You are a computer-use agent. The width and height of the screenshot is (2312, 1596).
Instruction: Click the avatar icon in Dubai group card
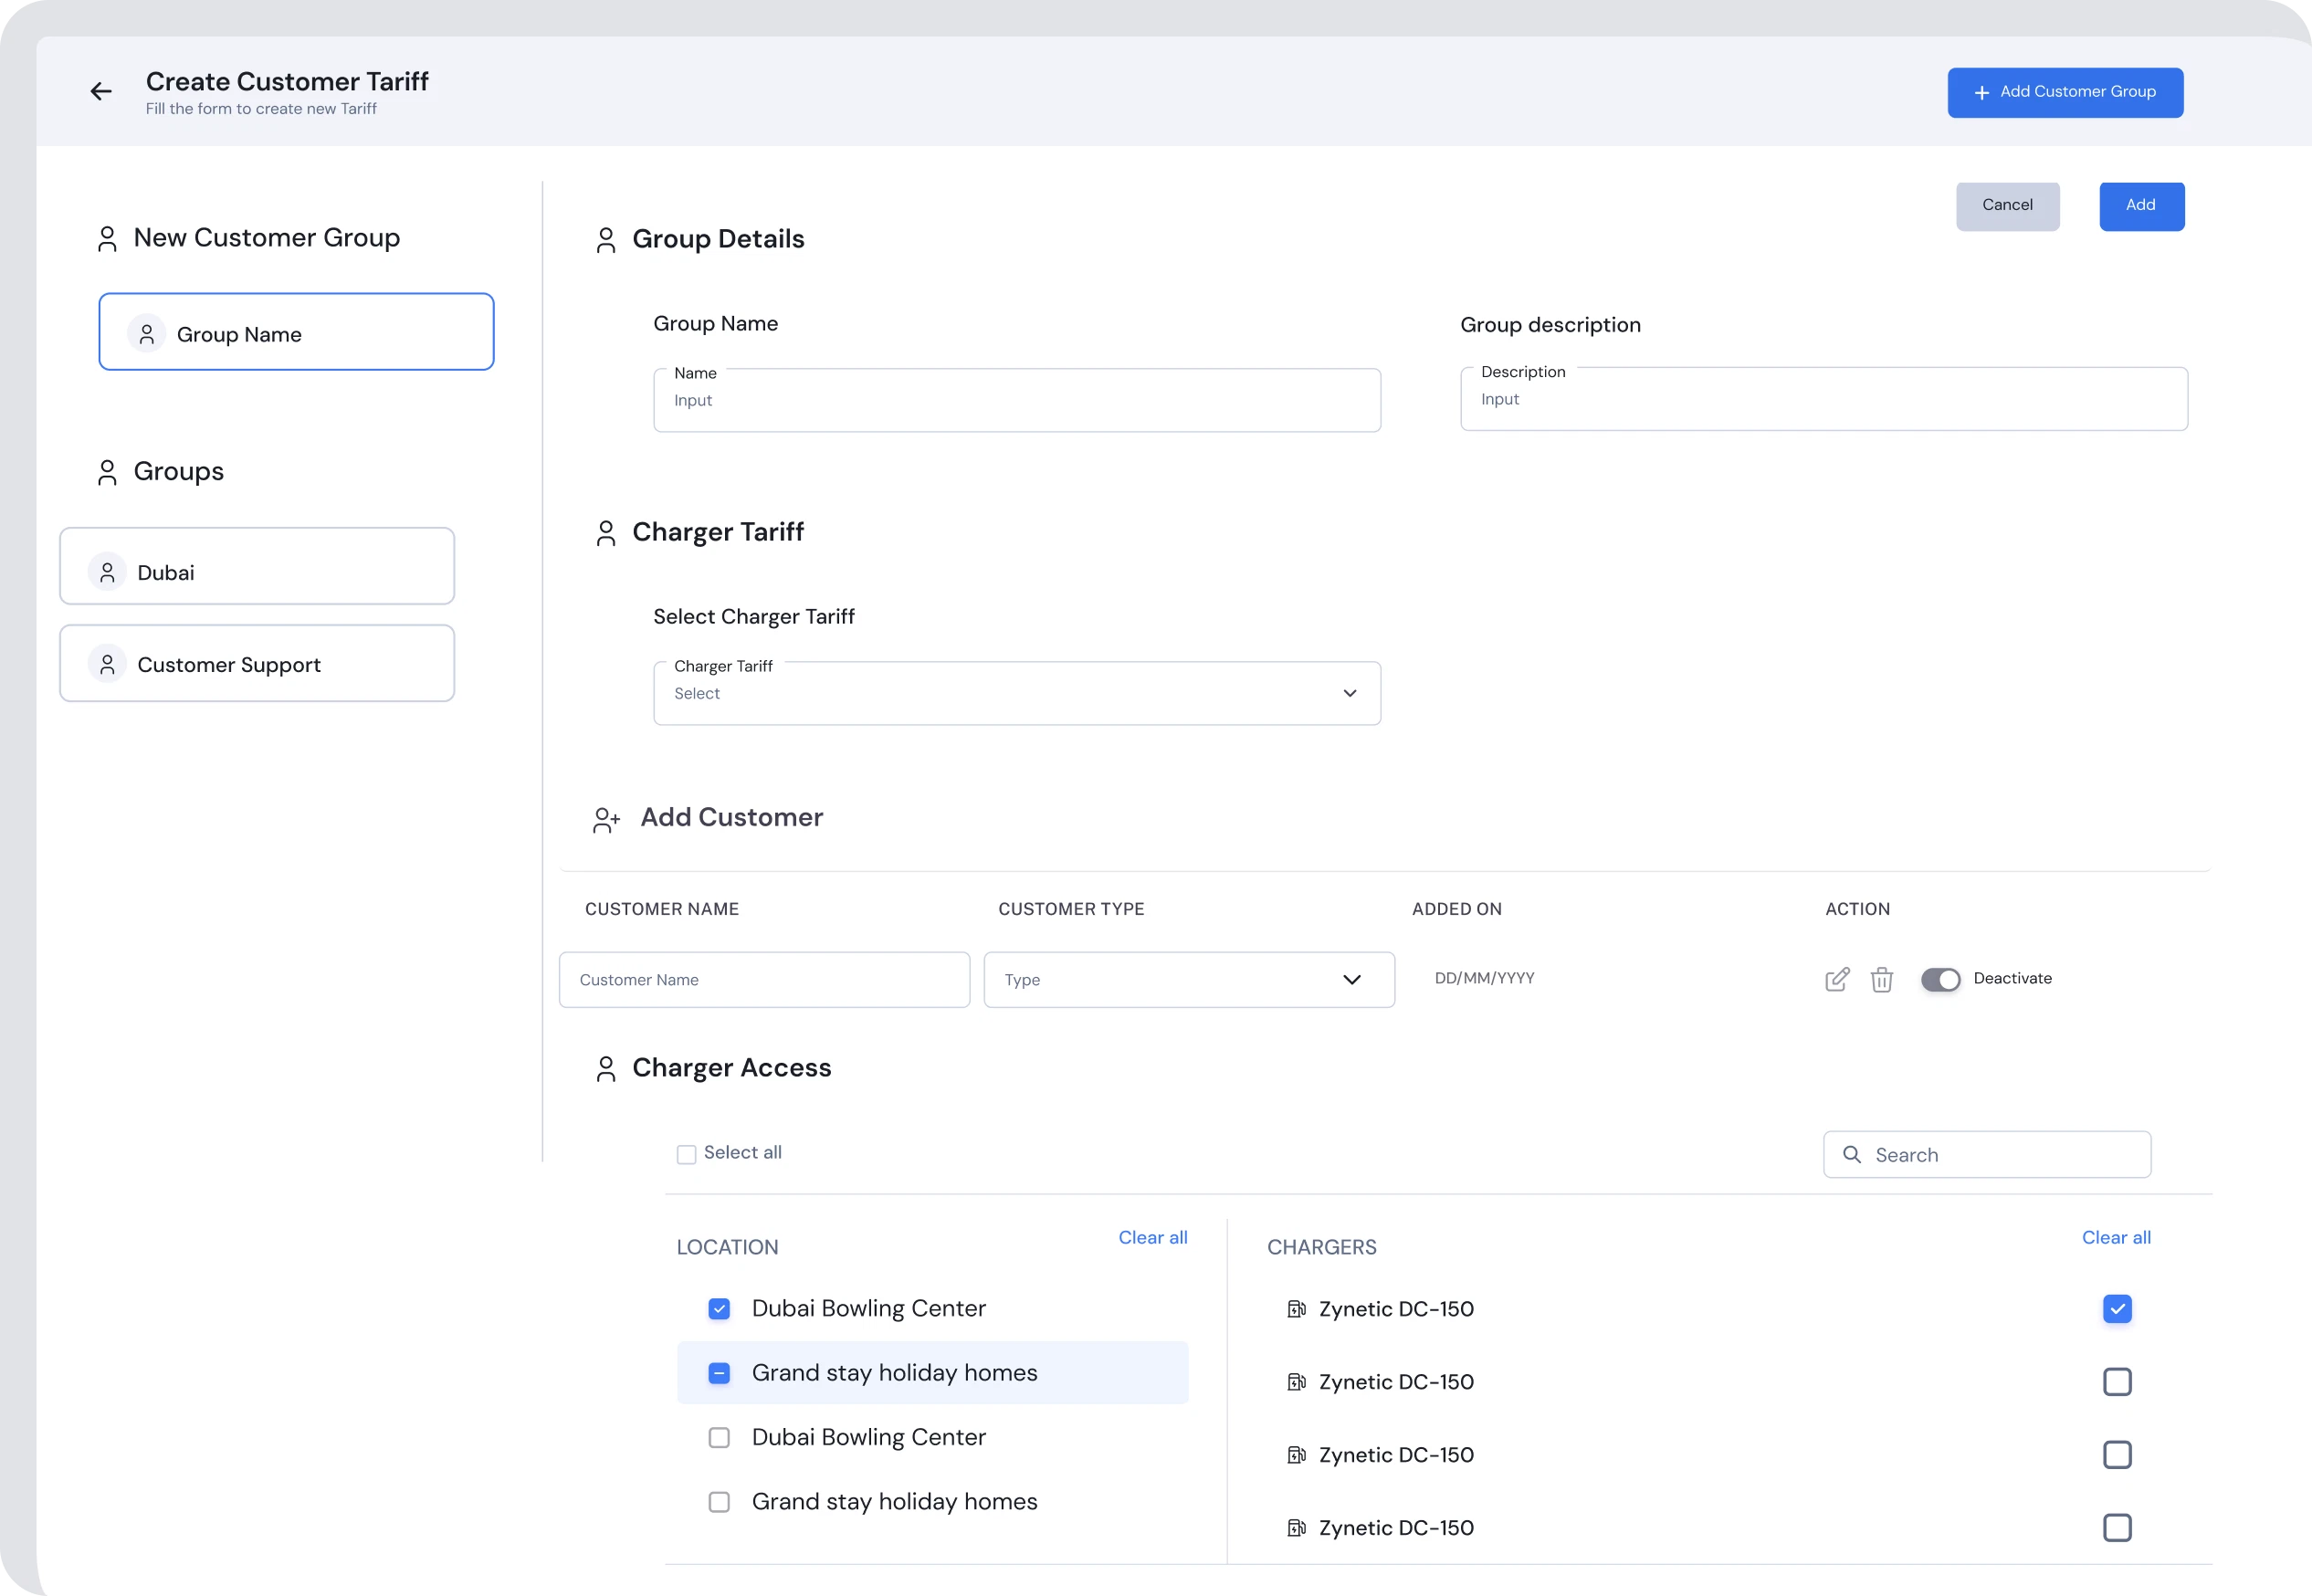(x=107, y=572)
